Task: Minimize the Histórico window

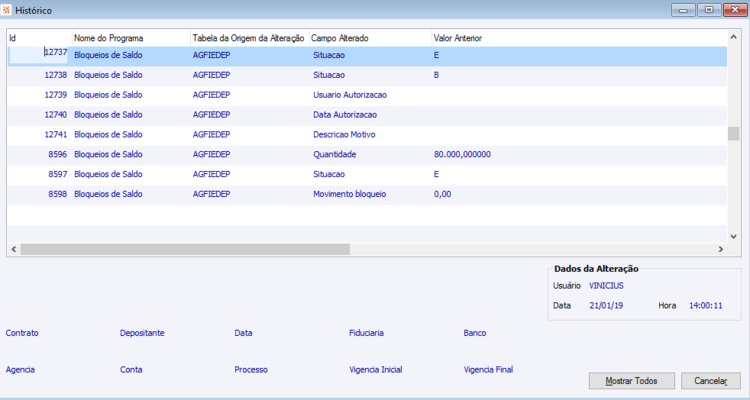Action: [x=683, y=10]
